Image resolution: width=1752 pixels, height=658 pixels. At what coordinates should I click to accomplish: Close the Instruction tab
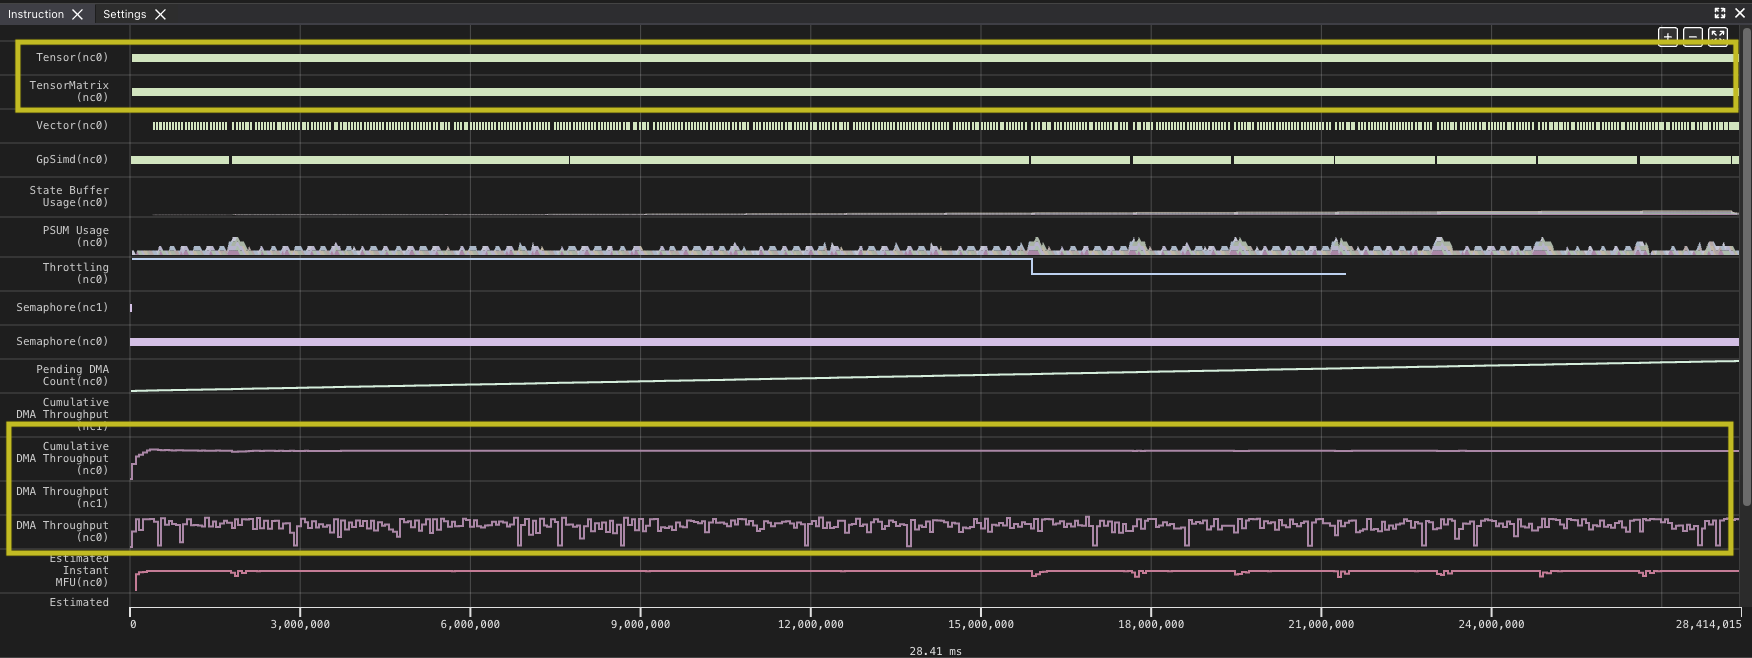click(77, 14)
